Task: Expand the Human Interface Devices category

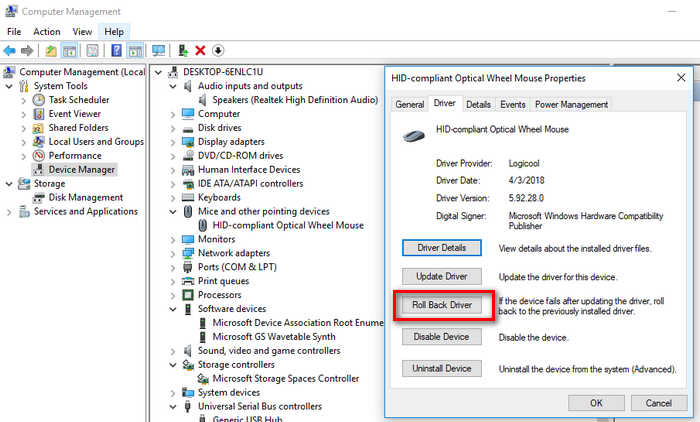Action: tap(173, 170)
